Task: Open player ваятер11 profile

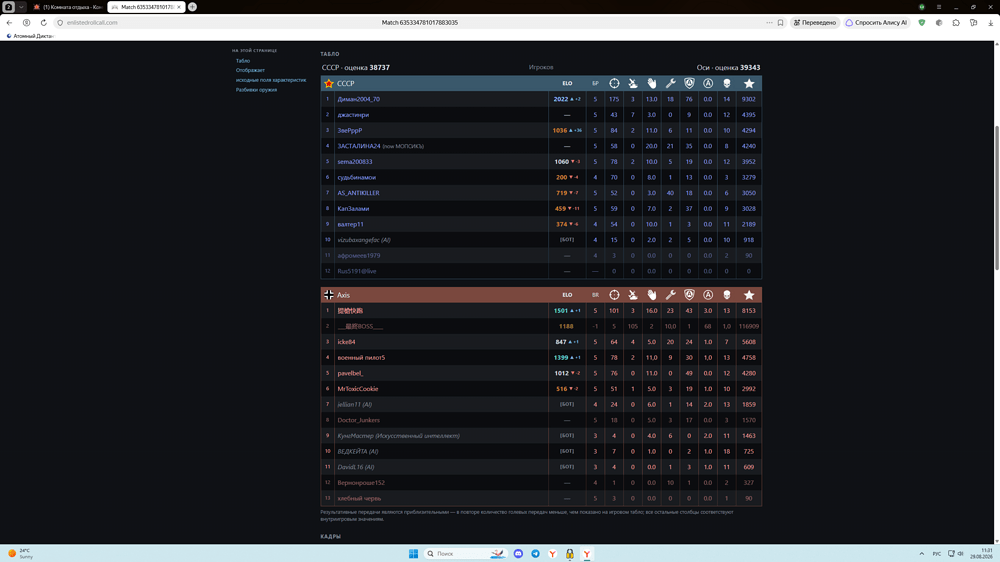Action: click(350, 224)
